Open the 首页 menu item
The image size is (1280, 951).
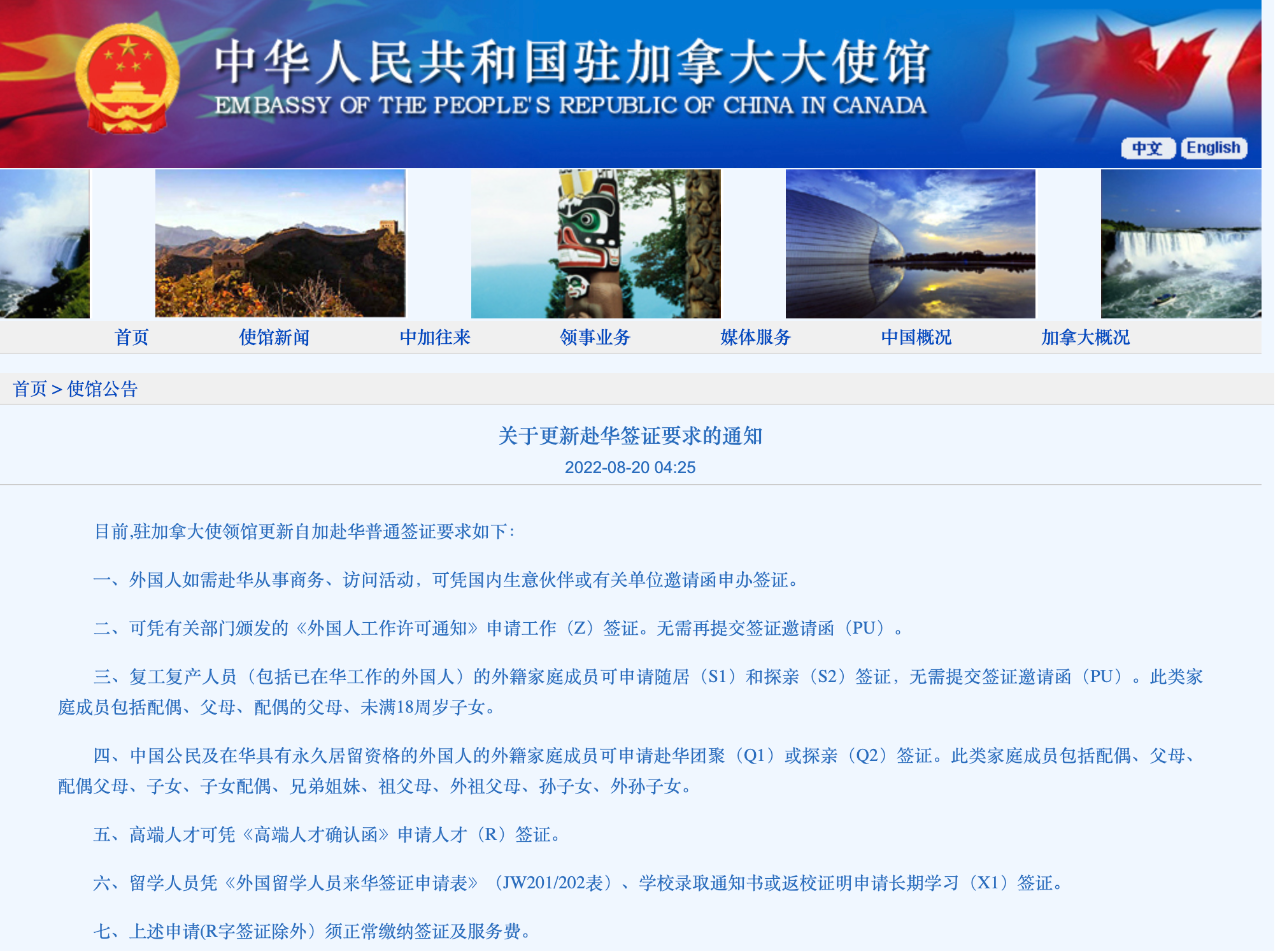coord(131,337)
